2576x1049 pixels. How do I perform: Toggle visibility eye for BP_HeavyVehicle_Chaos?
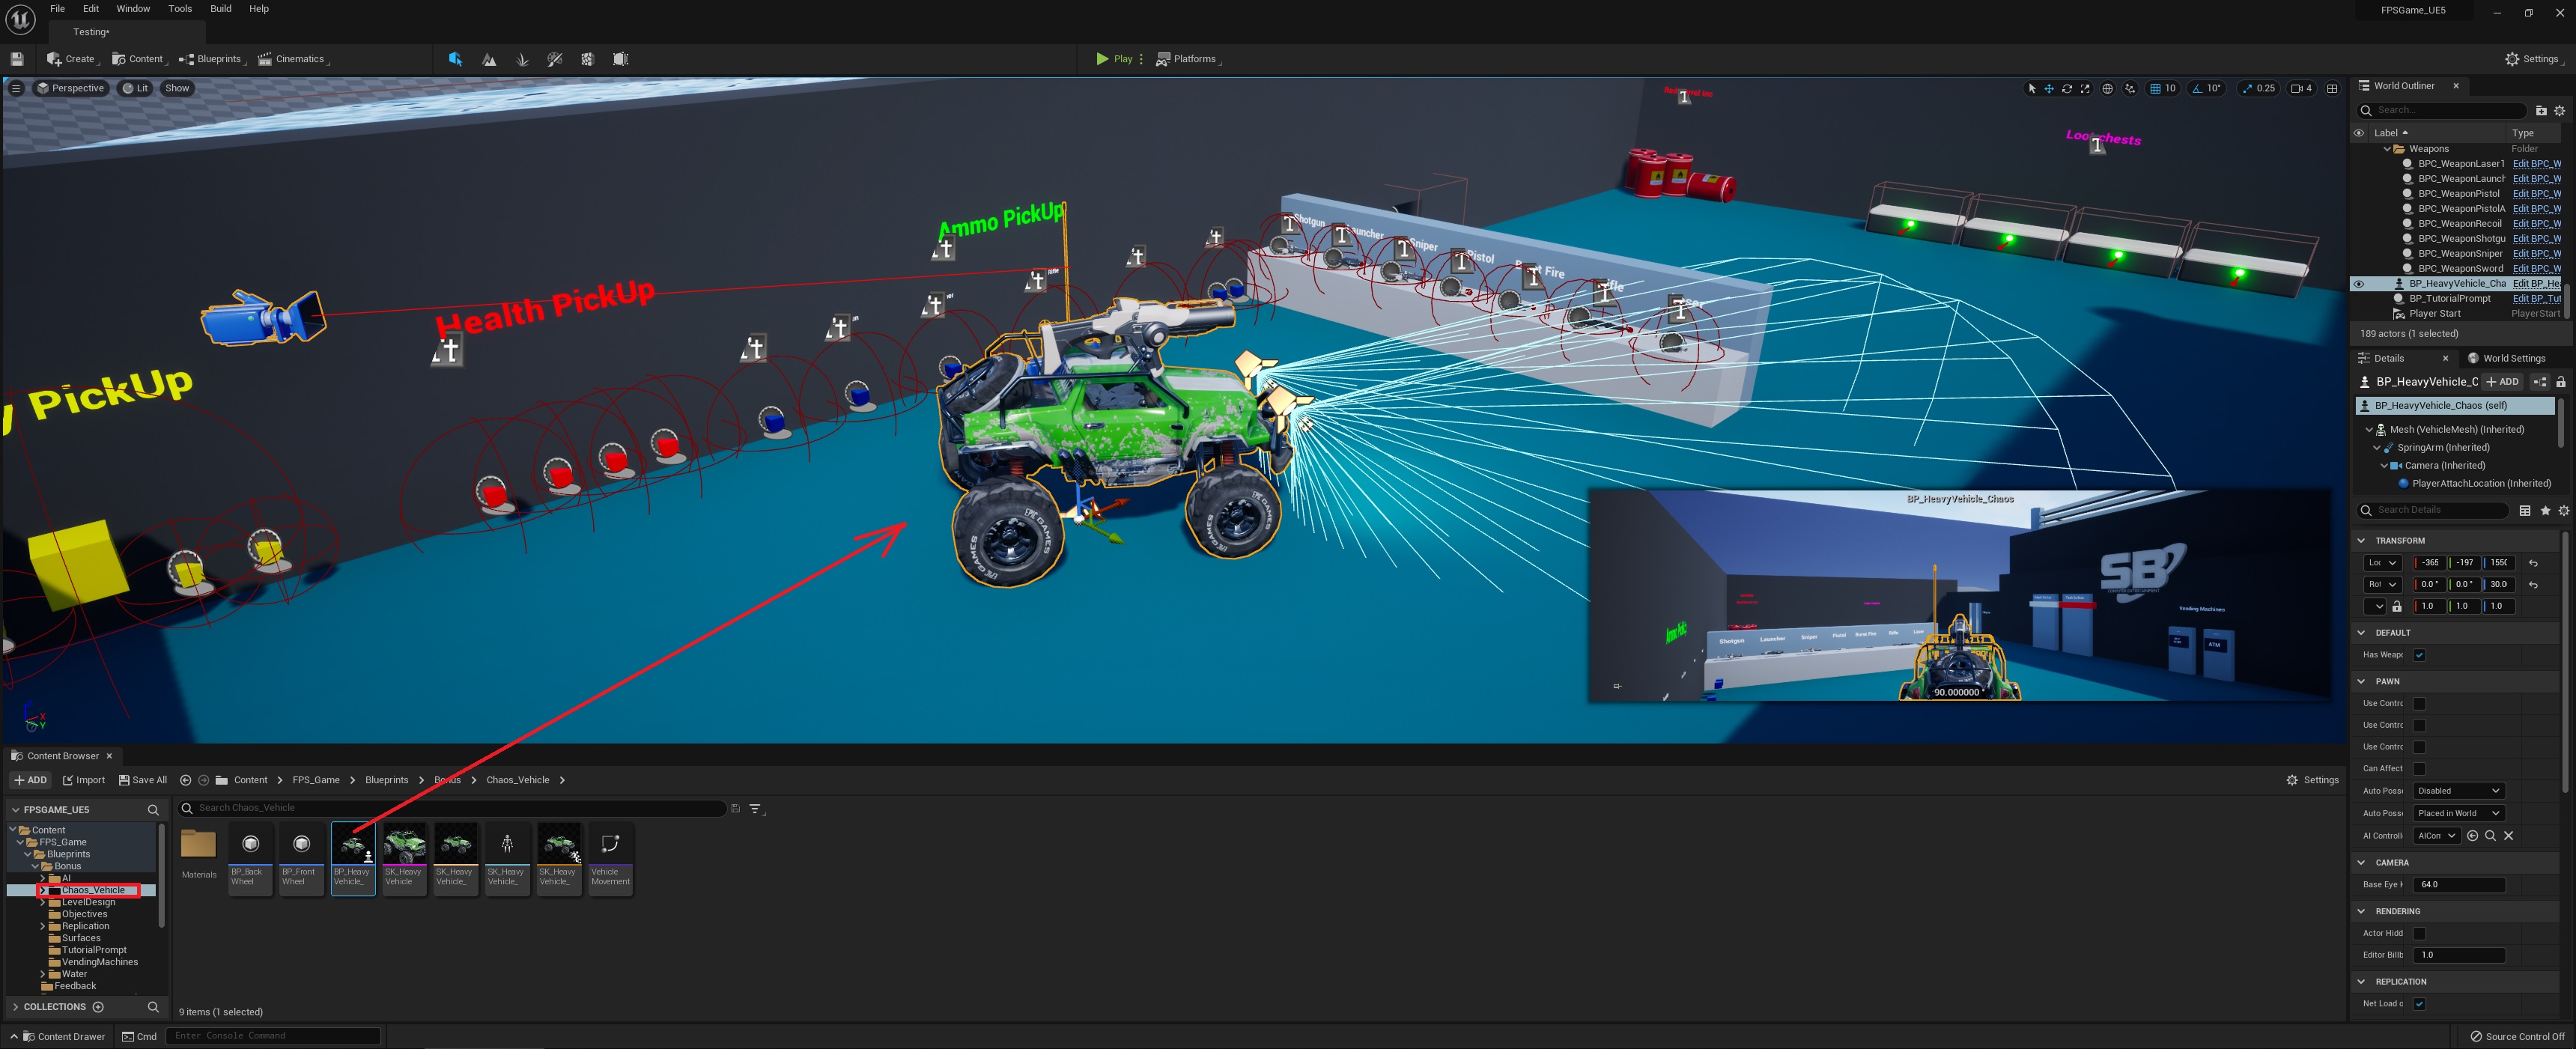2359,284
